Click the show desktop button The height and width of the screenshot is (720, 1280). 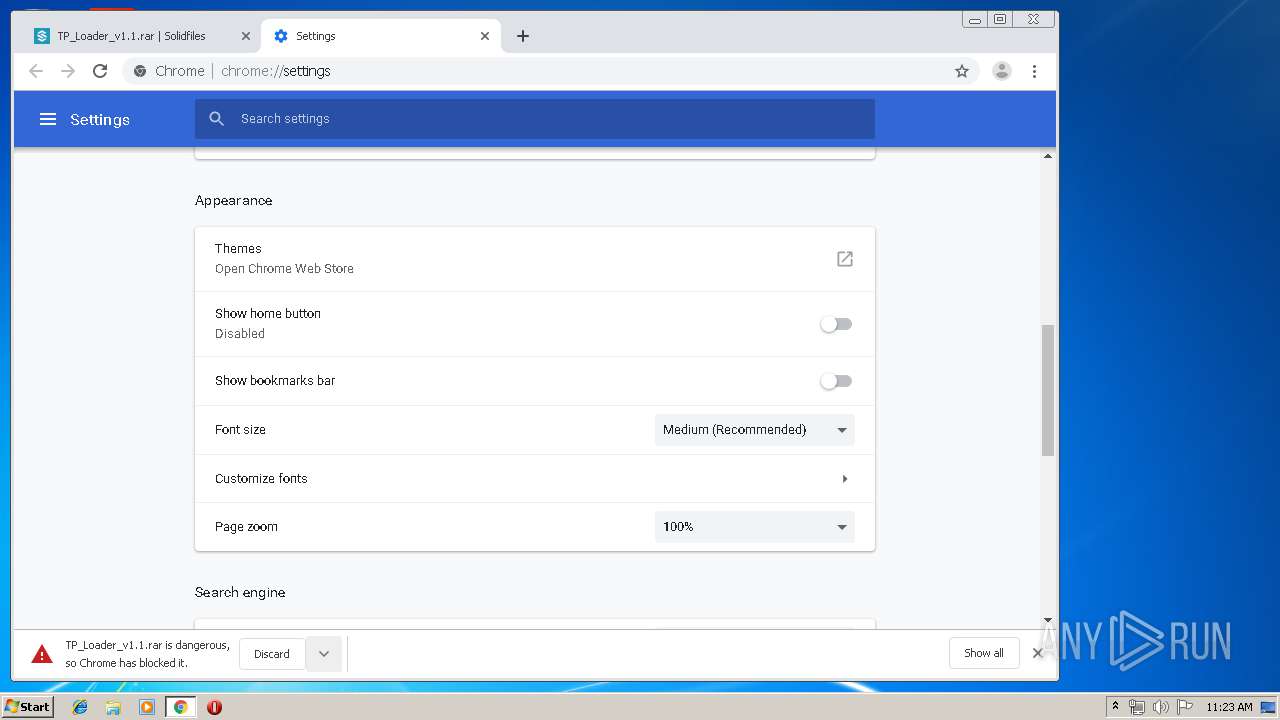pyautogui.click(x=1268, y=707)
